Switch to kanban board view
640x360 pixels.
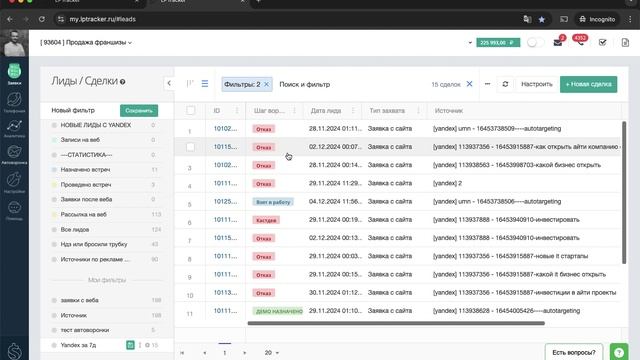coord(190,84)
